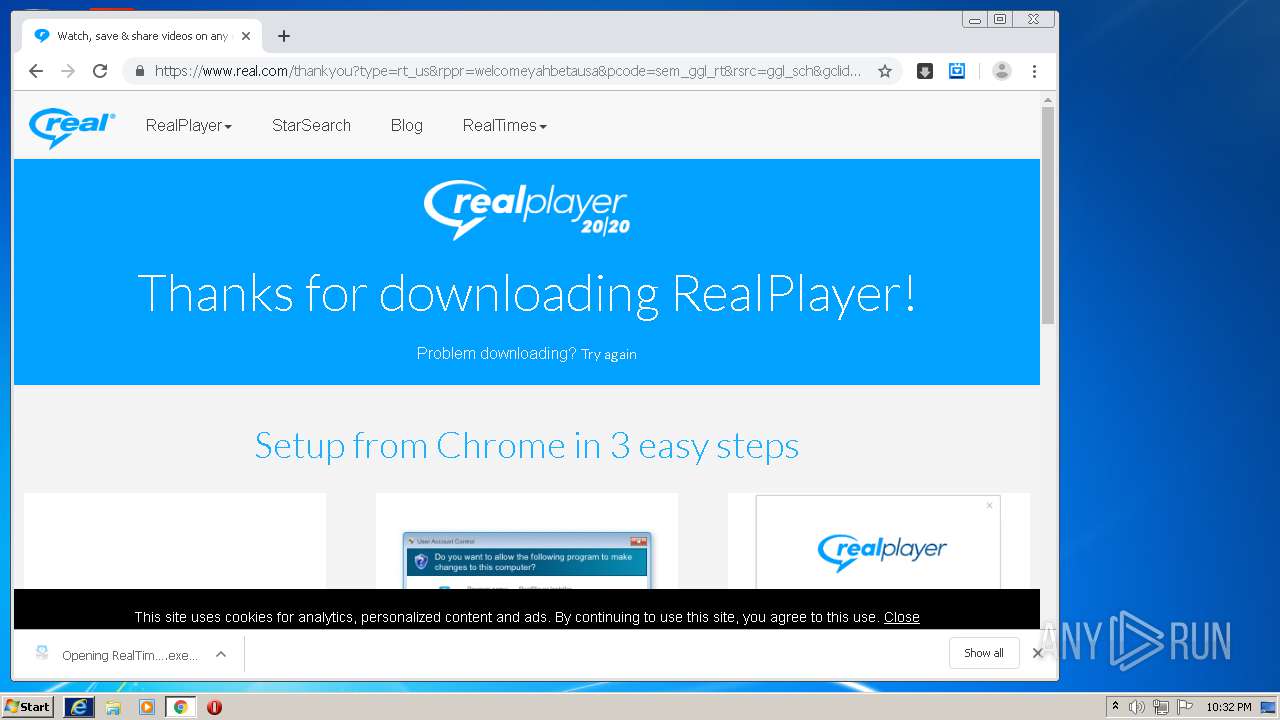The image size is (1280, 720).
Task: Click the User Account Control step thumbnail
Action: [x=527, y=559]
